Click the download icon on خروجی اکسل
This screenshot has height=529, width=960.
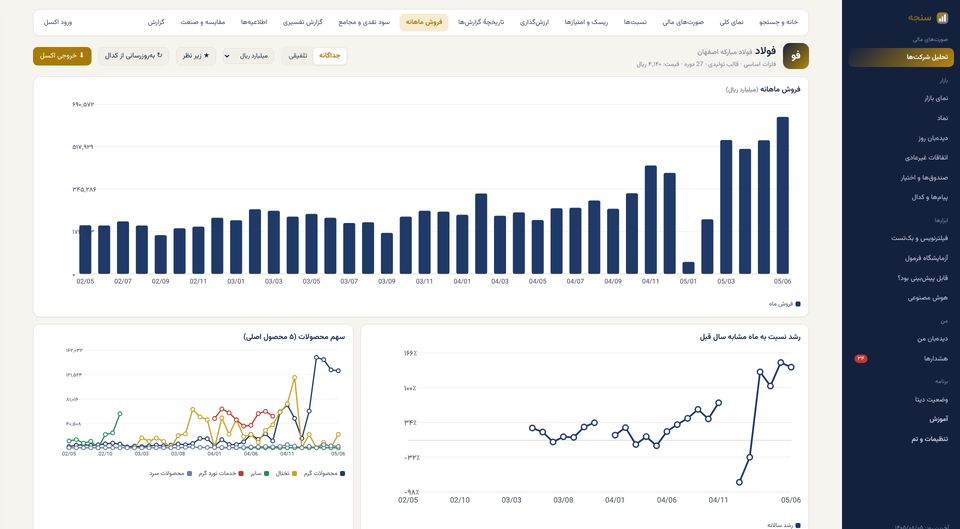point(82,56)
